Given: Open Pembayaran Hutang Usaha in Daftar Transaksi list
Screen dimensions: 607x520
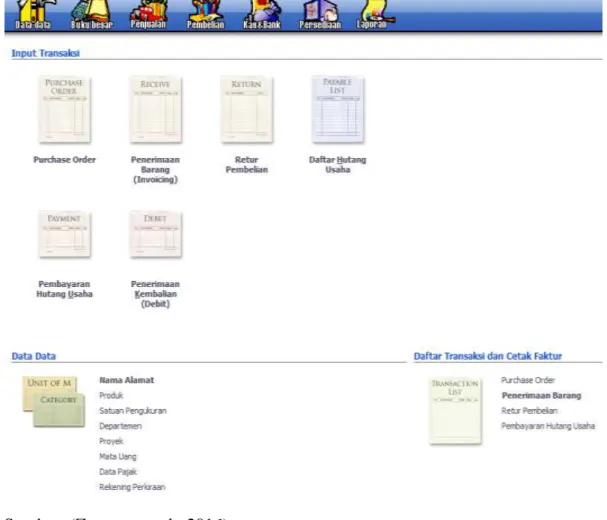Looking at the screenshot, I should [x=548, y=426].
